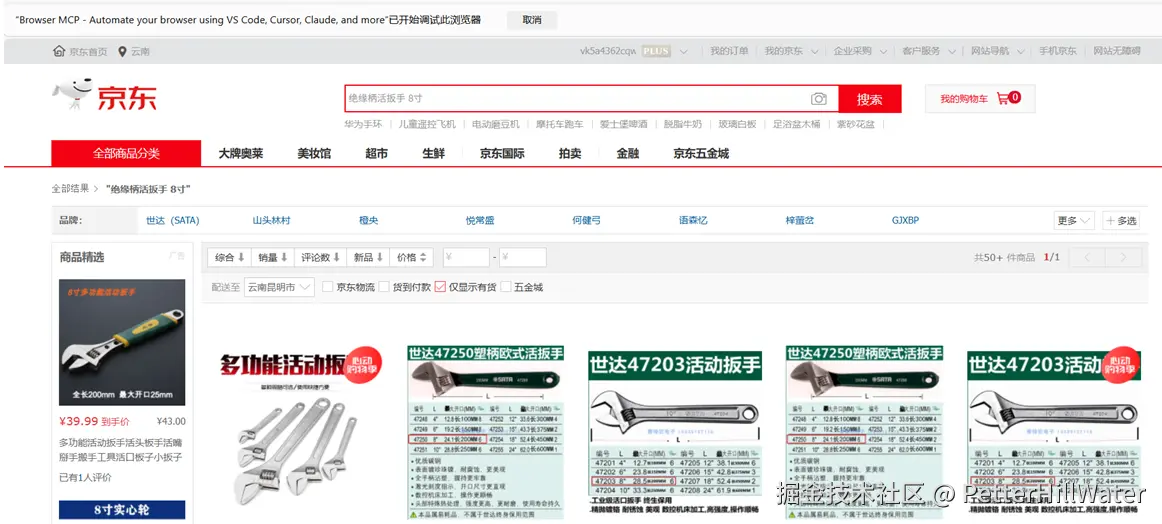The height and width of the screenshot is (524, 1162).
Task: Click 已有1人评价 review link
Action: pyautogui.click(x=85, y=477)
